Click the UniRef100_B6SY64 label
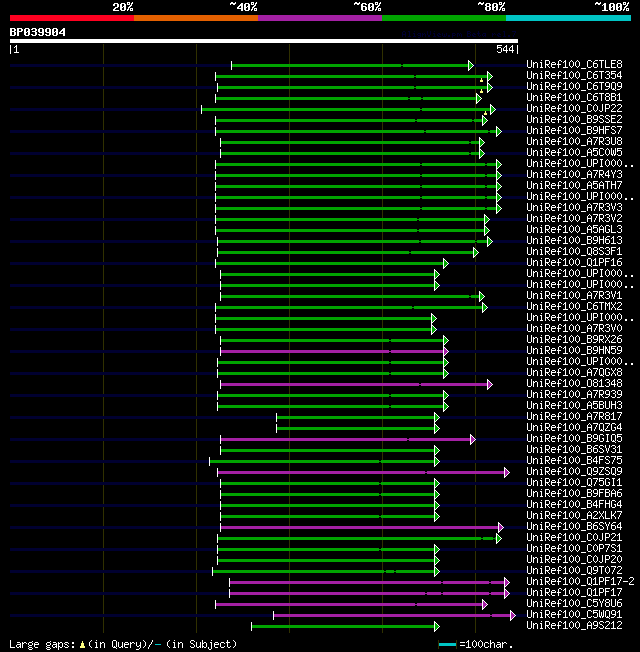 574,526
